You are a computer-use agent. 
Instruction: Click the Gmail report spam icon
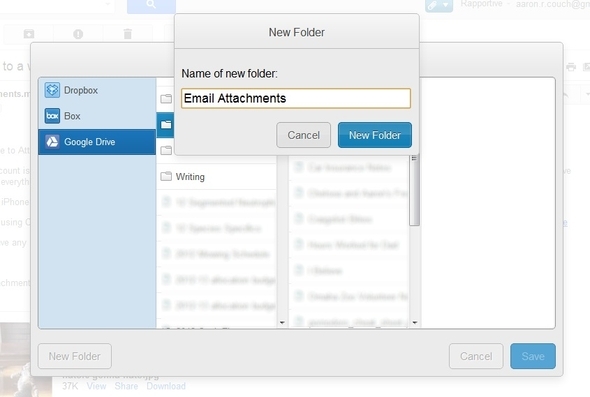78,34
